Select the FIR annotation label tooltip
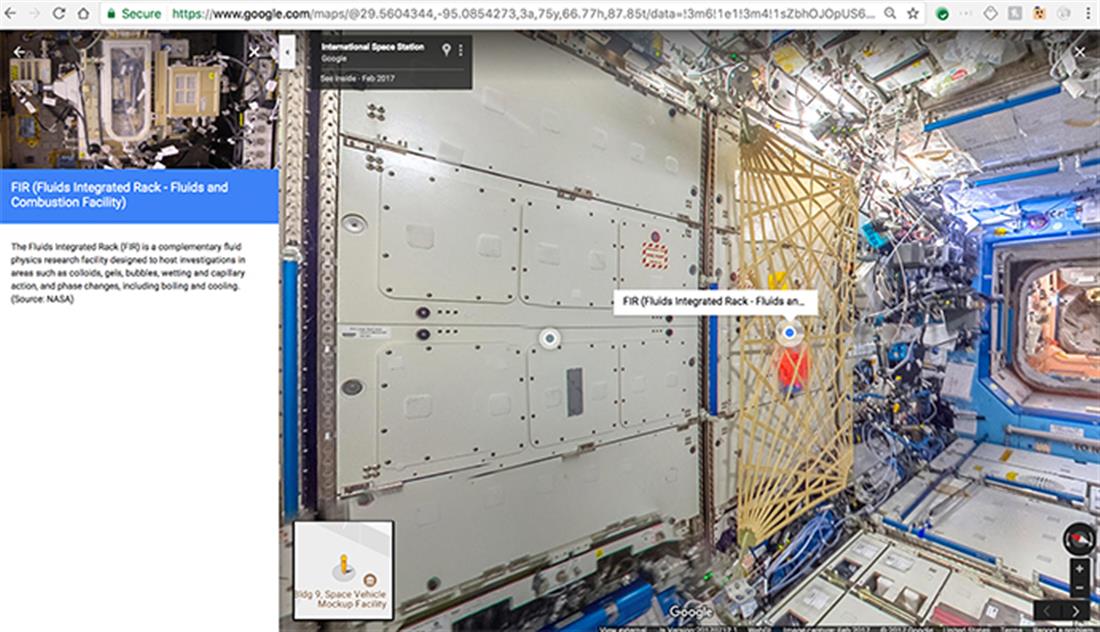The height and width of the screenshot is (632, 1100). pyautogui.click(x=715, y=300)
